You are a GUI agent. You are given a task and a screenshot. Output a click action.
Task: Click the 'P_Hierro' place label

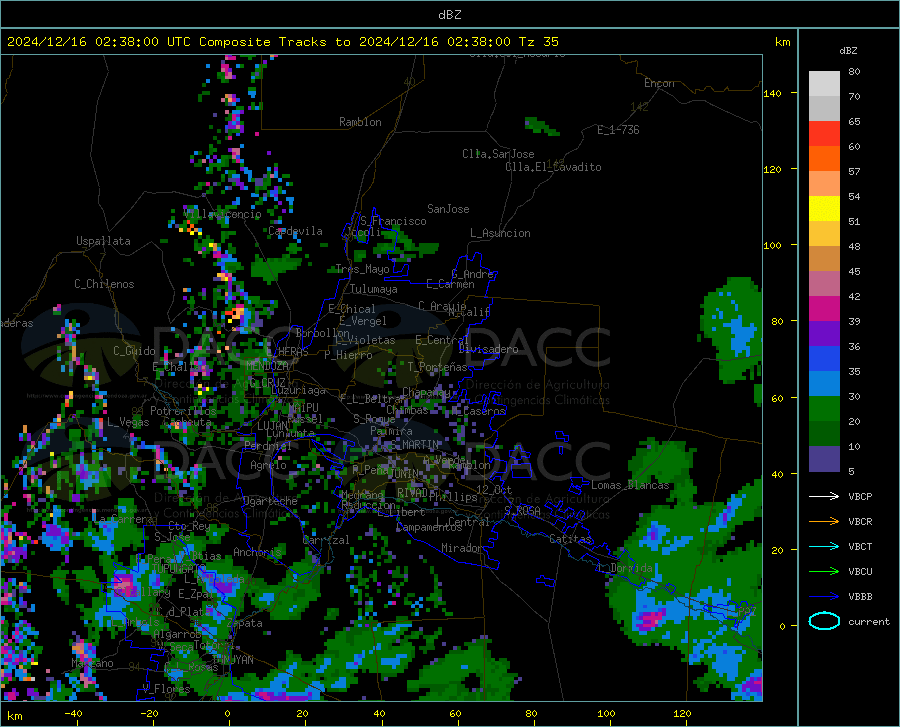348,355
